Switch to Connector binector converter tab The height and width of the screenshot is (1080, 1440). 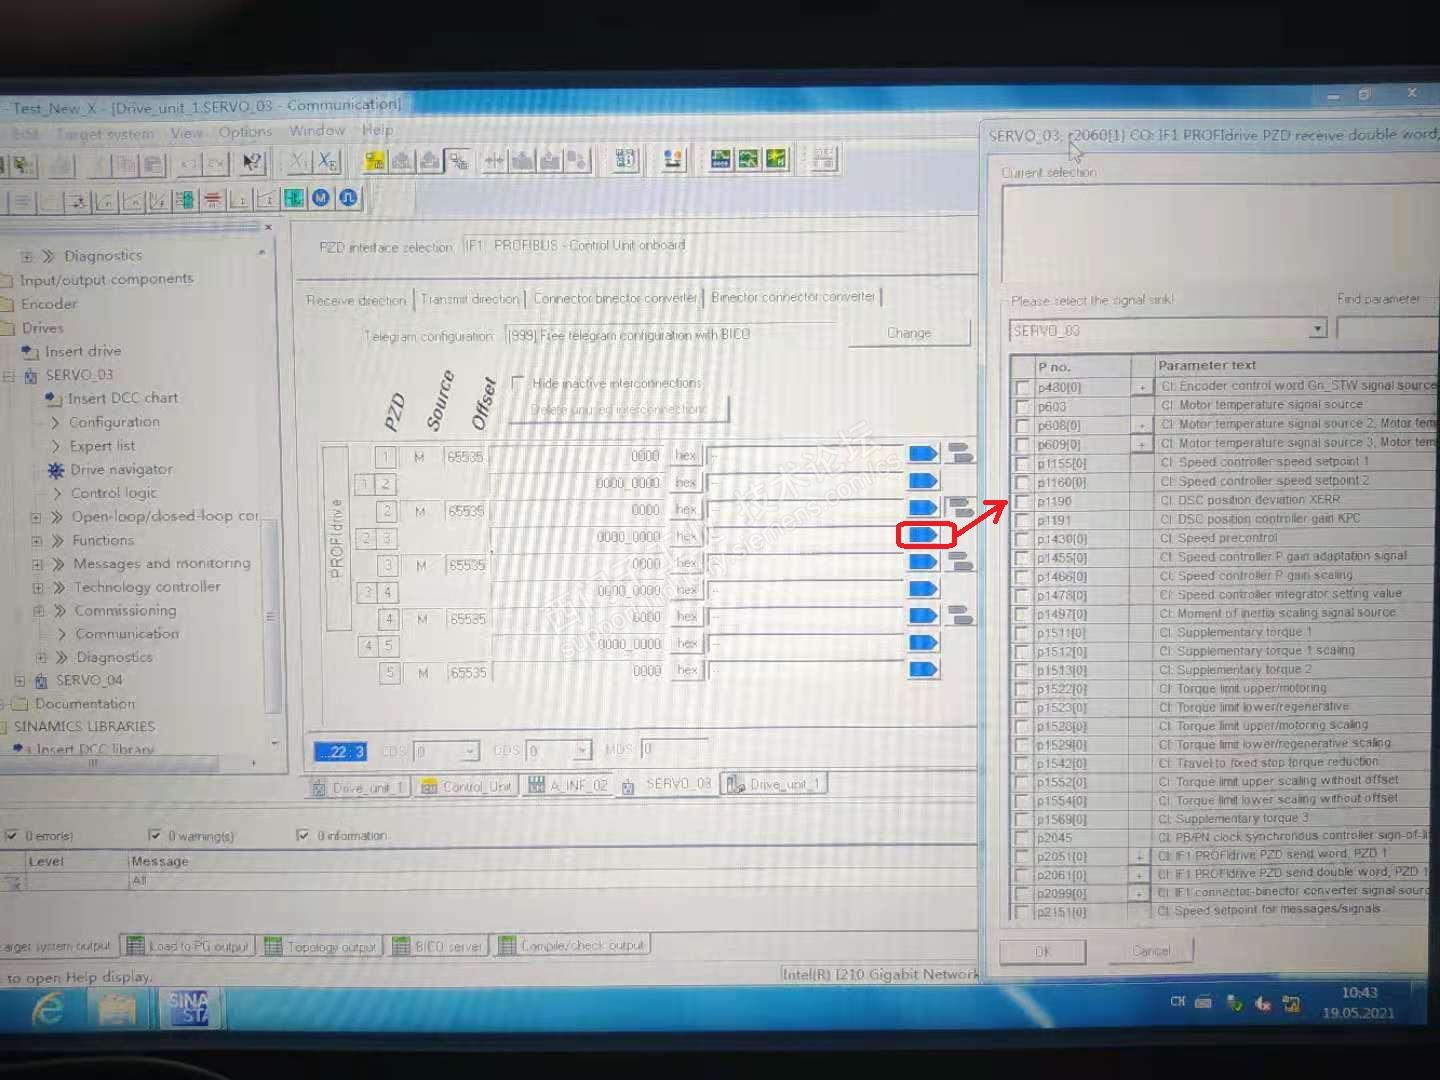point(615,298)
